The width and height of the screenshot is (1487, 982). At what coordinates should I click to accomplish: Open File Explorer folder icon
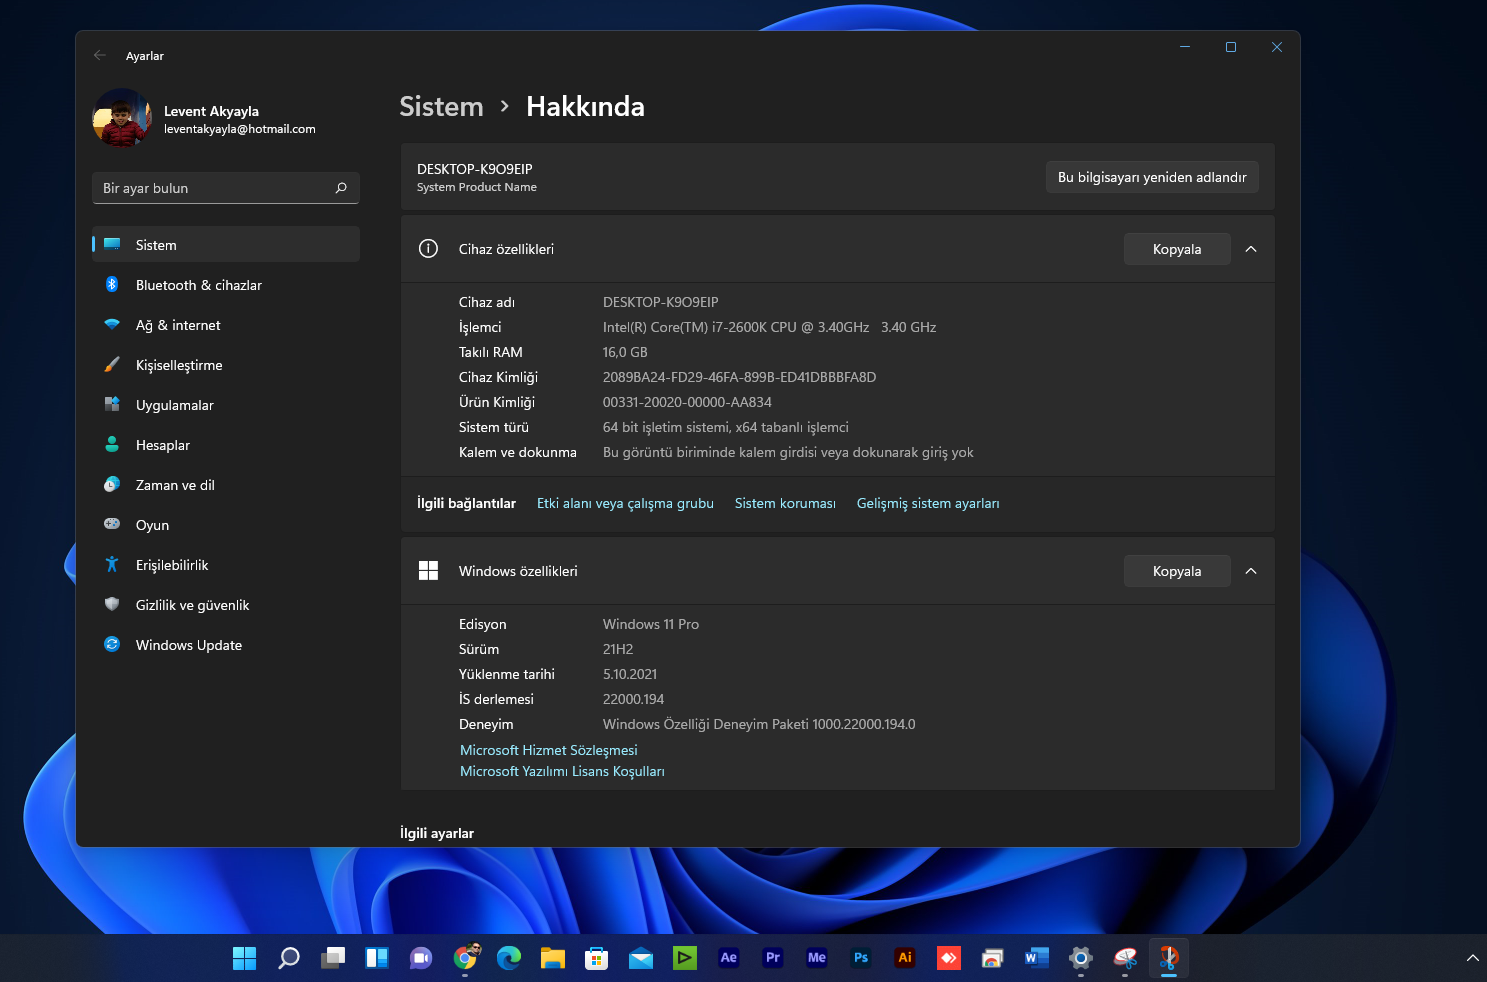[553, 958]
